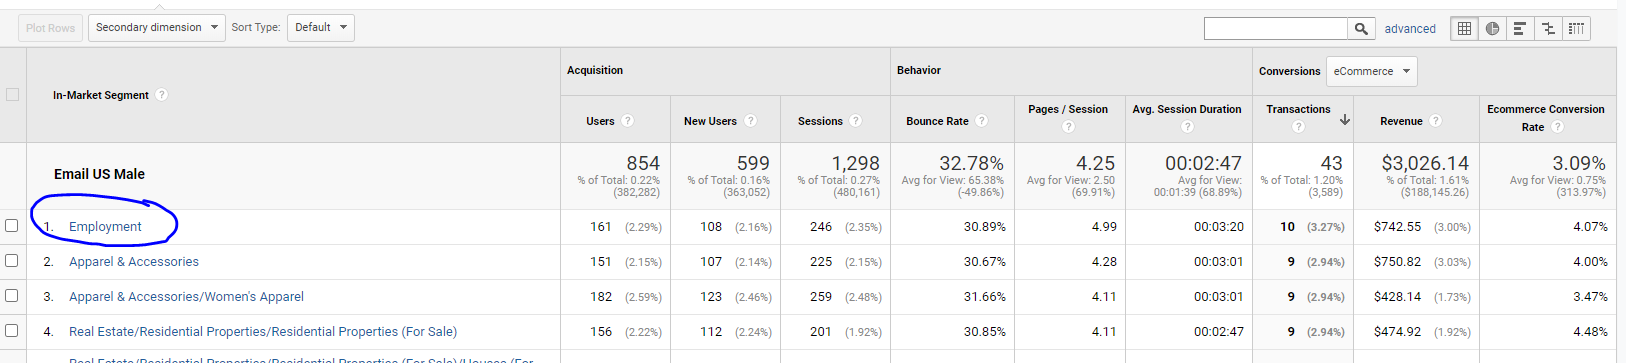Image resolution: width=1626 pixels, height=363 pixels.
Task: Check the Women's Apparel row checkbox
Action: pyautogui.click(x=12, y=296)
